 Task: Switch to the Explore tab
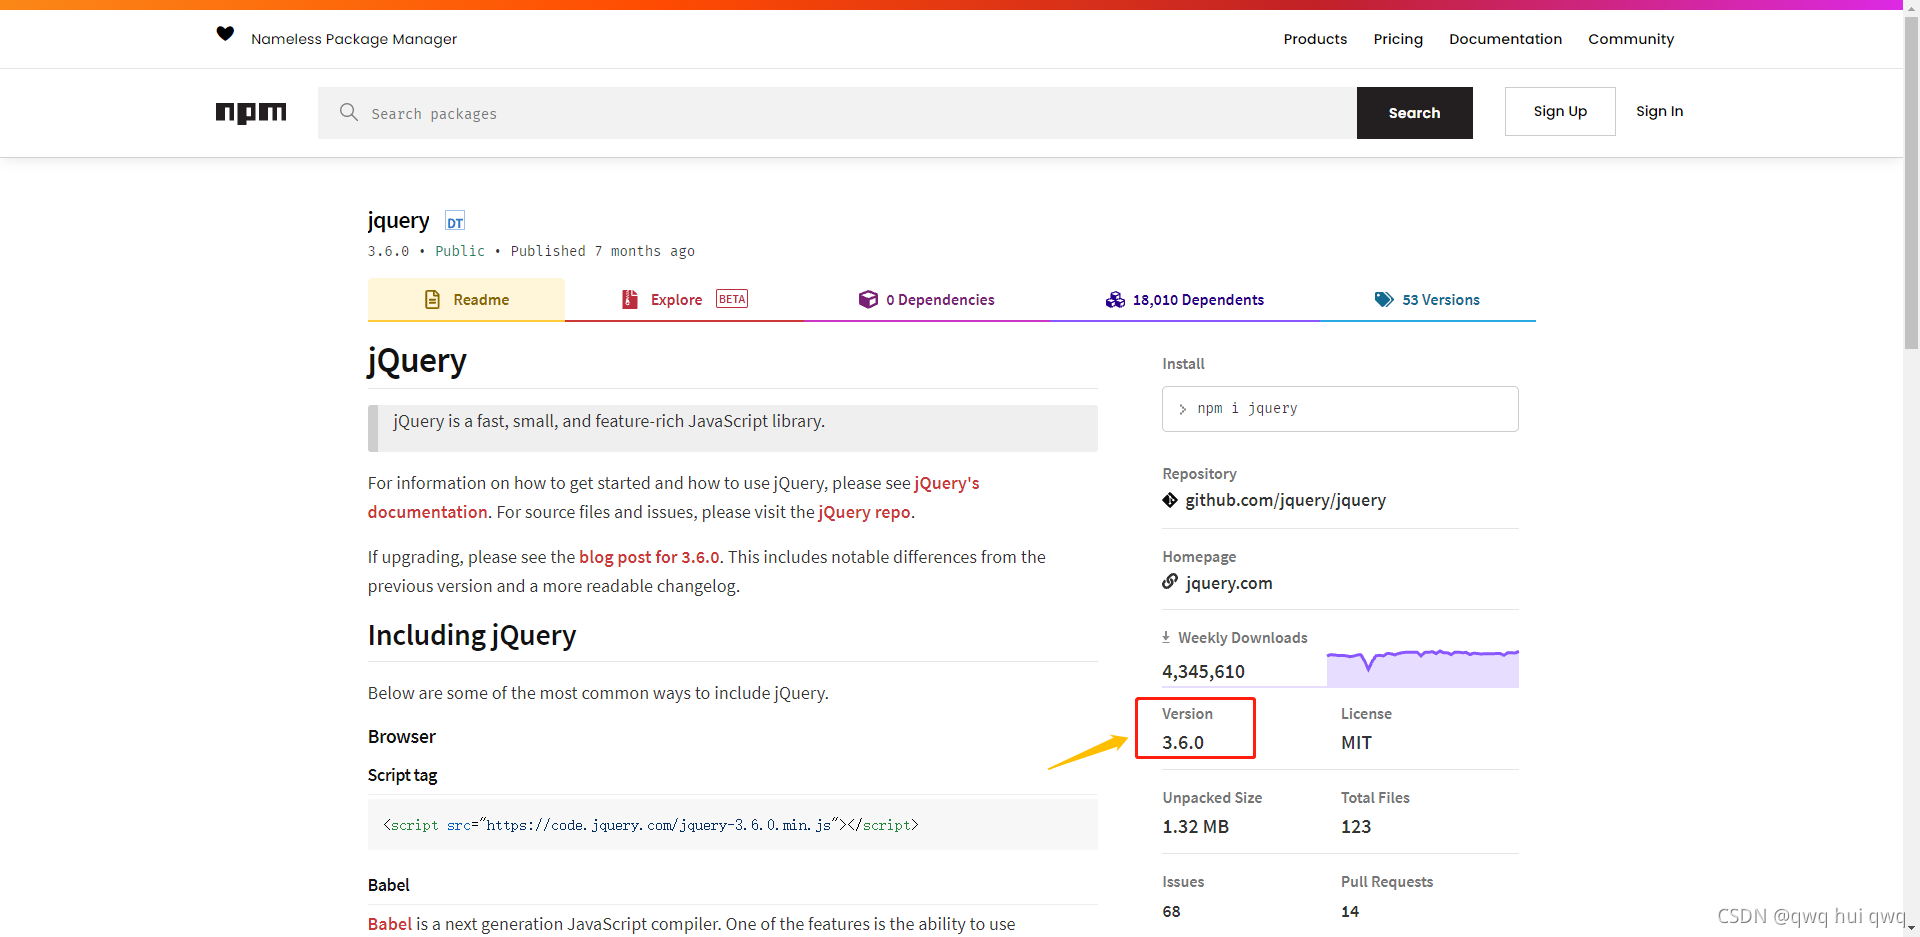684,299
